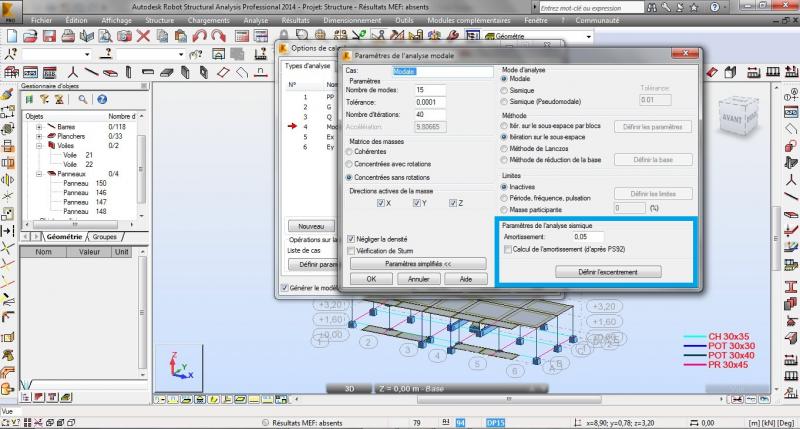Click the Paste icon in the toolbar

click(x=181, y=36)
